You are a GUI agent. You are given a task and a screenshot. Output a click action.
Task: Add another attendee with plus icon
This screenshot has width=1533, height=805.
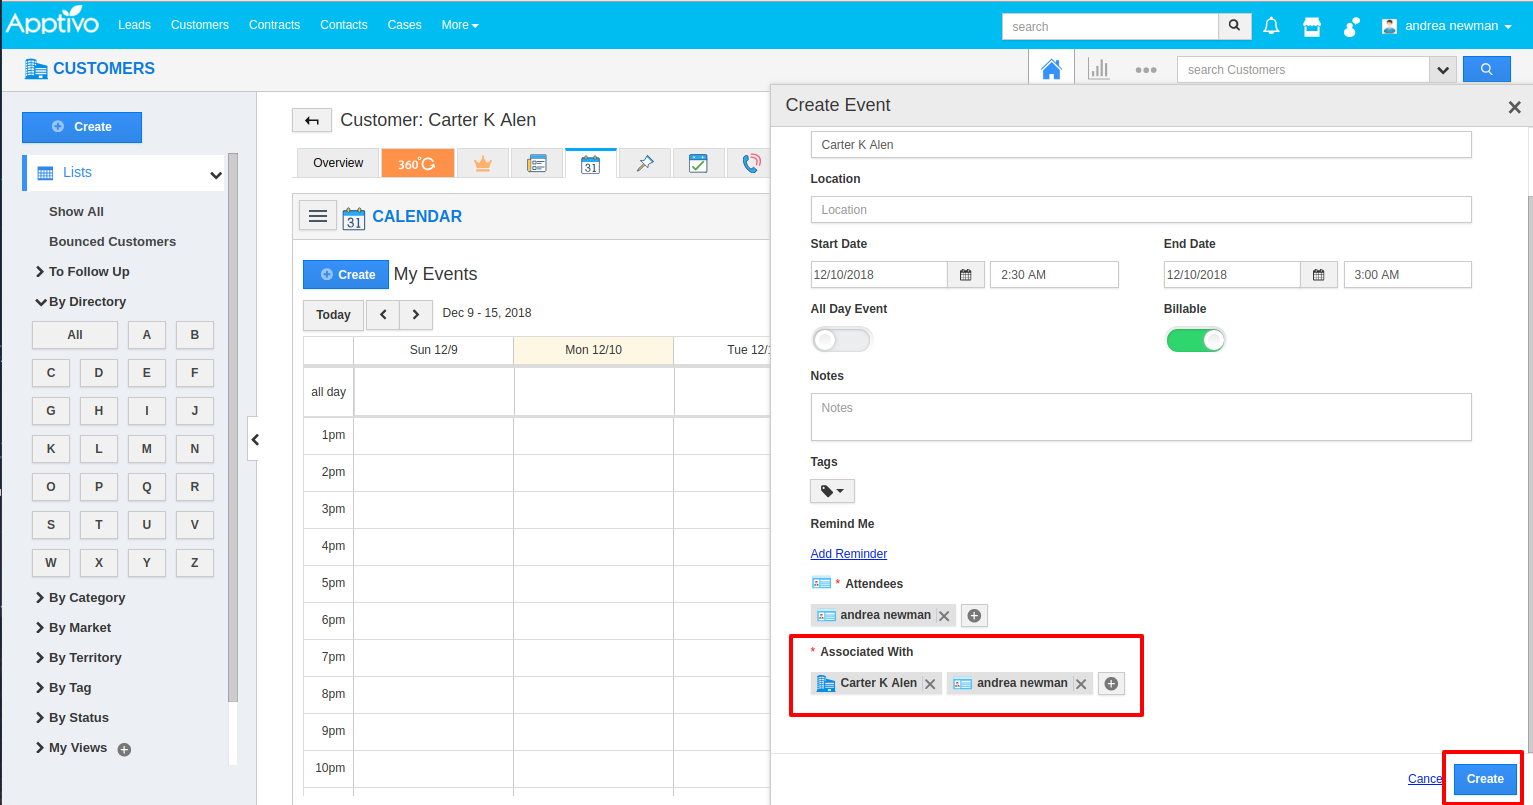974,616
